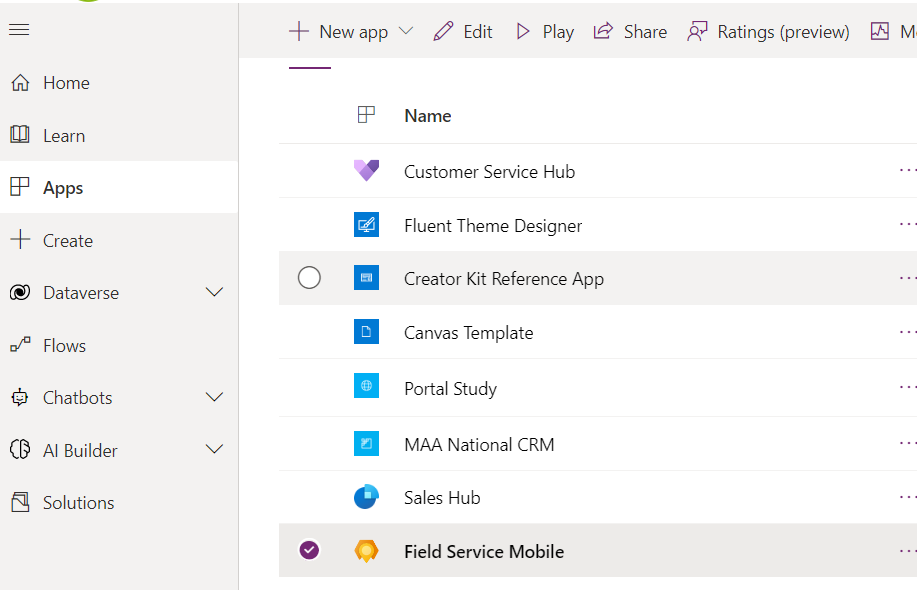This screenshot has width=917, height=590.
Task: Open more commands for Sales Hub
Action: [x=908, y=497]
